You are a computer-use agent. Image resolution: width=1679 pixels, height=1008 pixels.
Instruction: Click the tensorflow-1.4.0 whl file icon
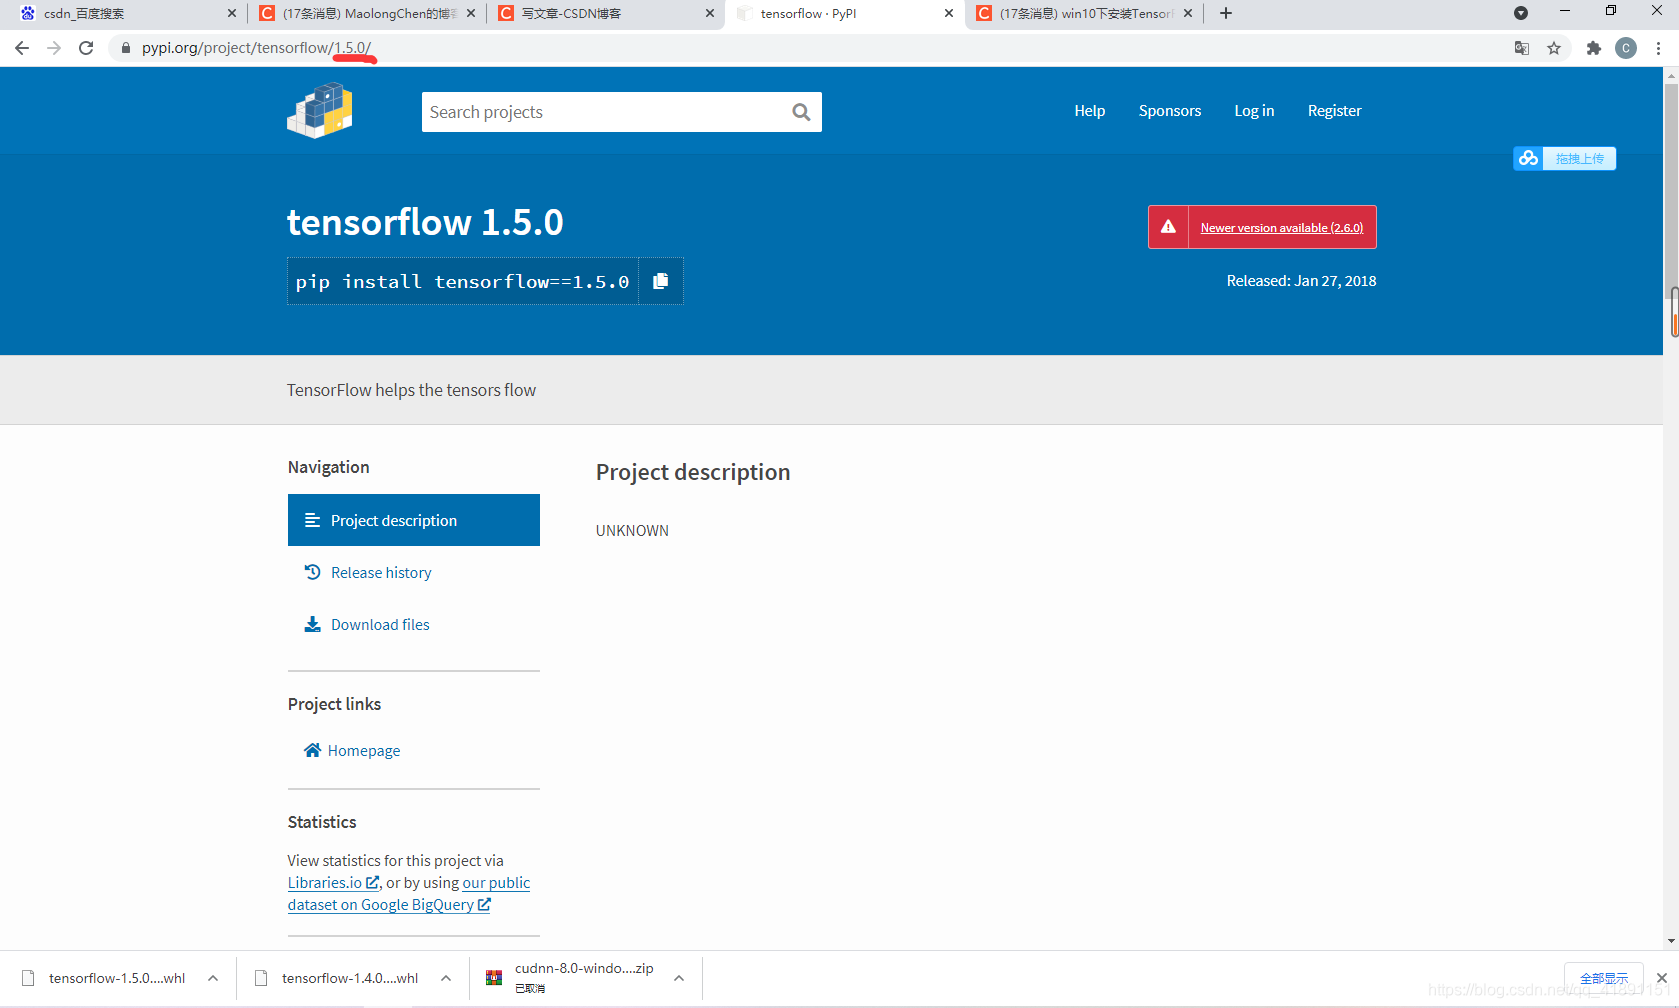click(x=261, y=978)
